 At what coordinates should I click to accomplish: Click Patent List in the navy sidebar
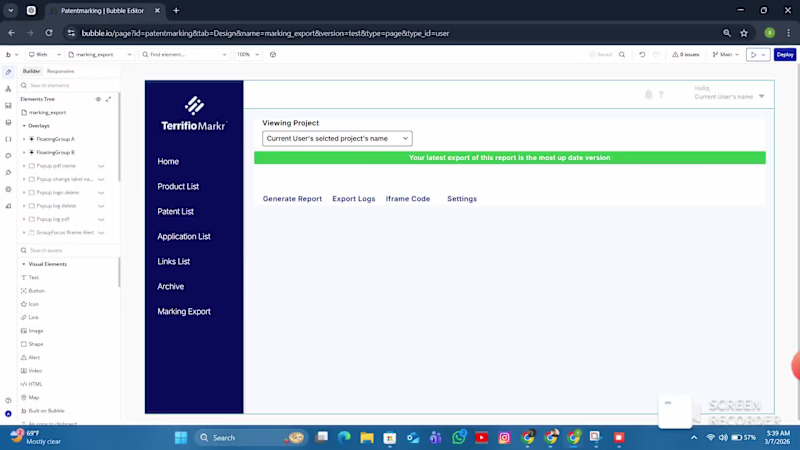176,211
